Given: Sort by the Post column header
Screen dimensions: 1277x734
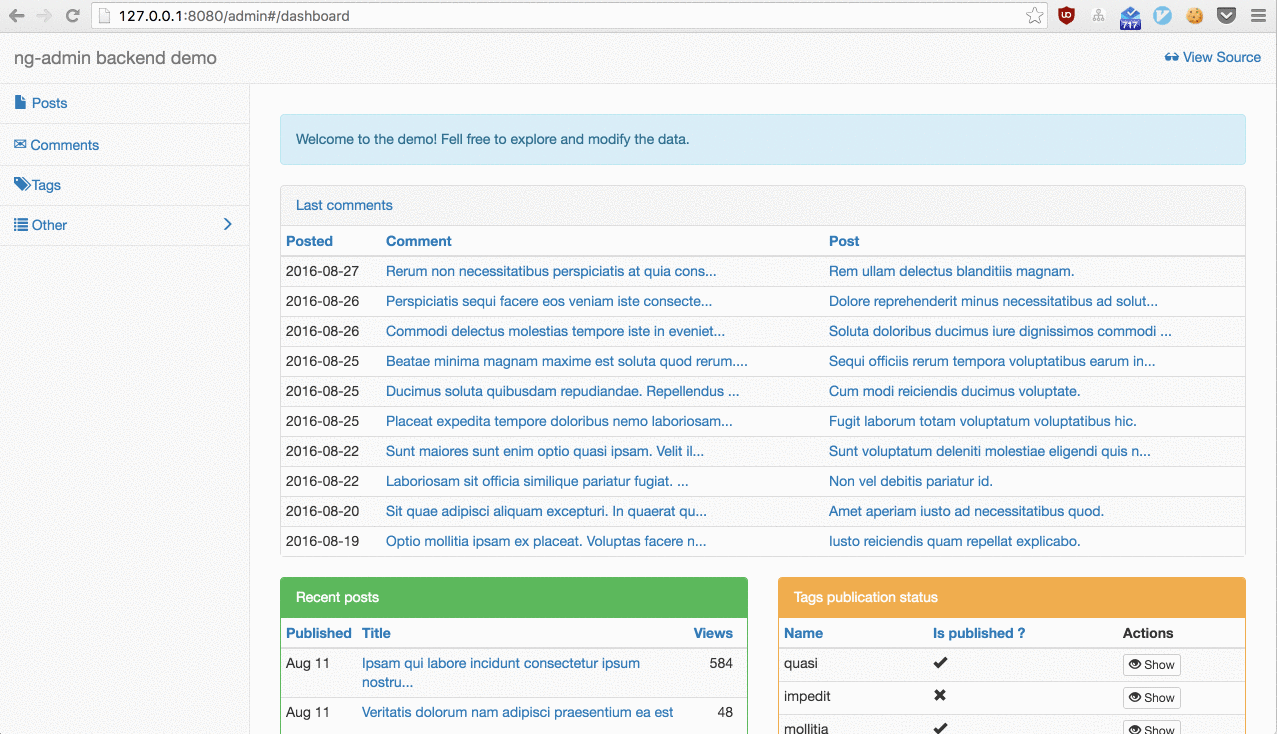Looking at the screenshot, I should (844, 241).
